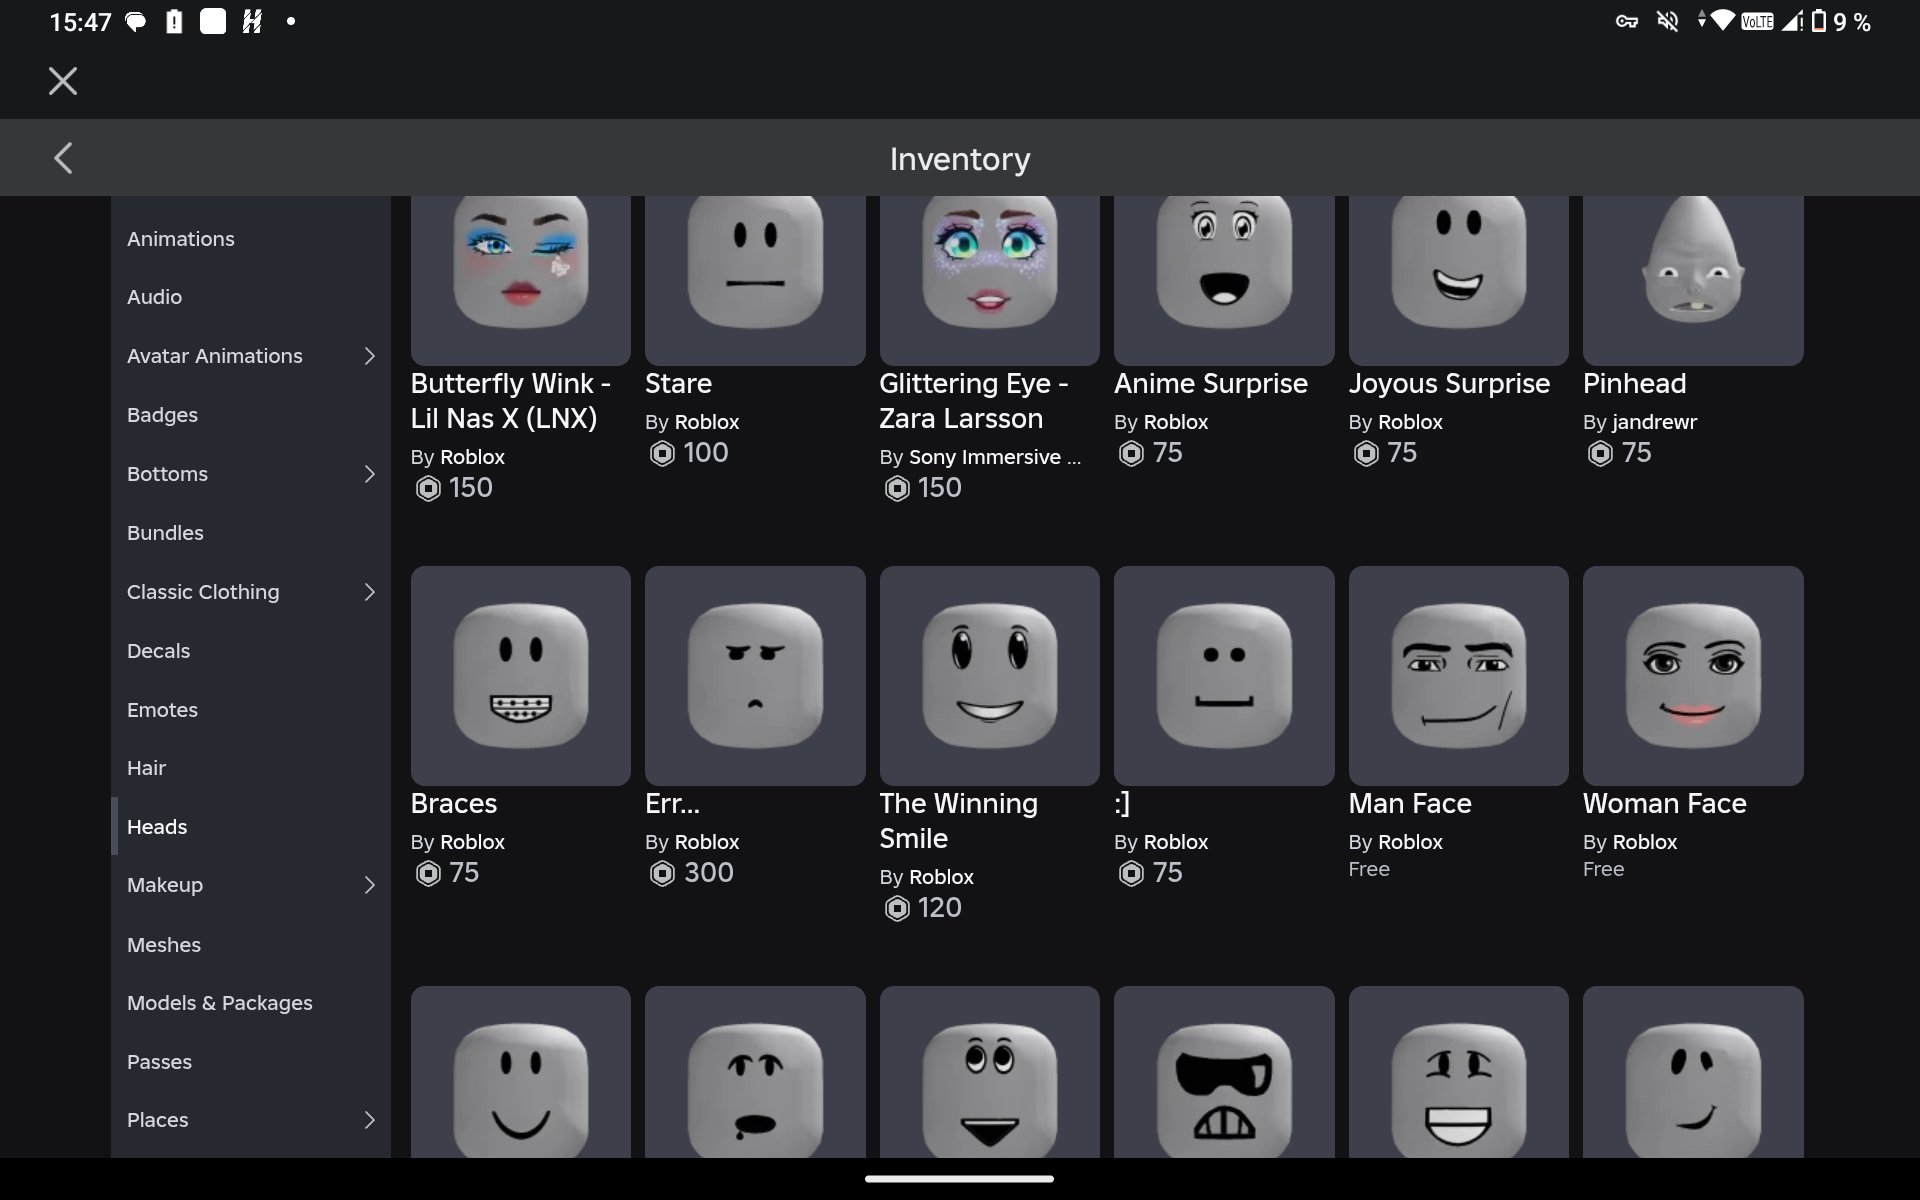Viewport: 1920px width, 1200px height.
Task: Expand the Bottoms category chevron
Action: point(369,474)
